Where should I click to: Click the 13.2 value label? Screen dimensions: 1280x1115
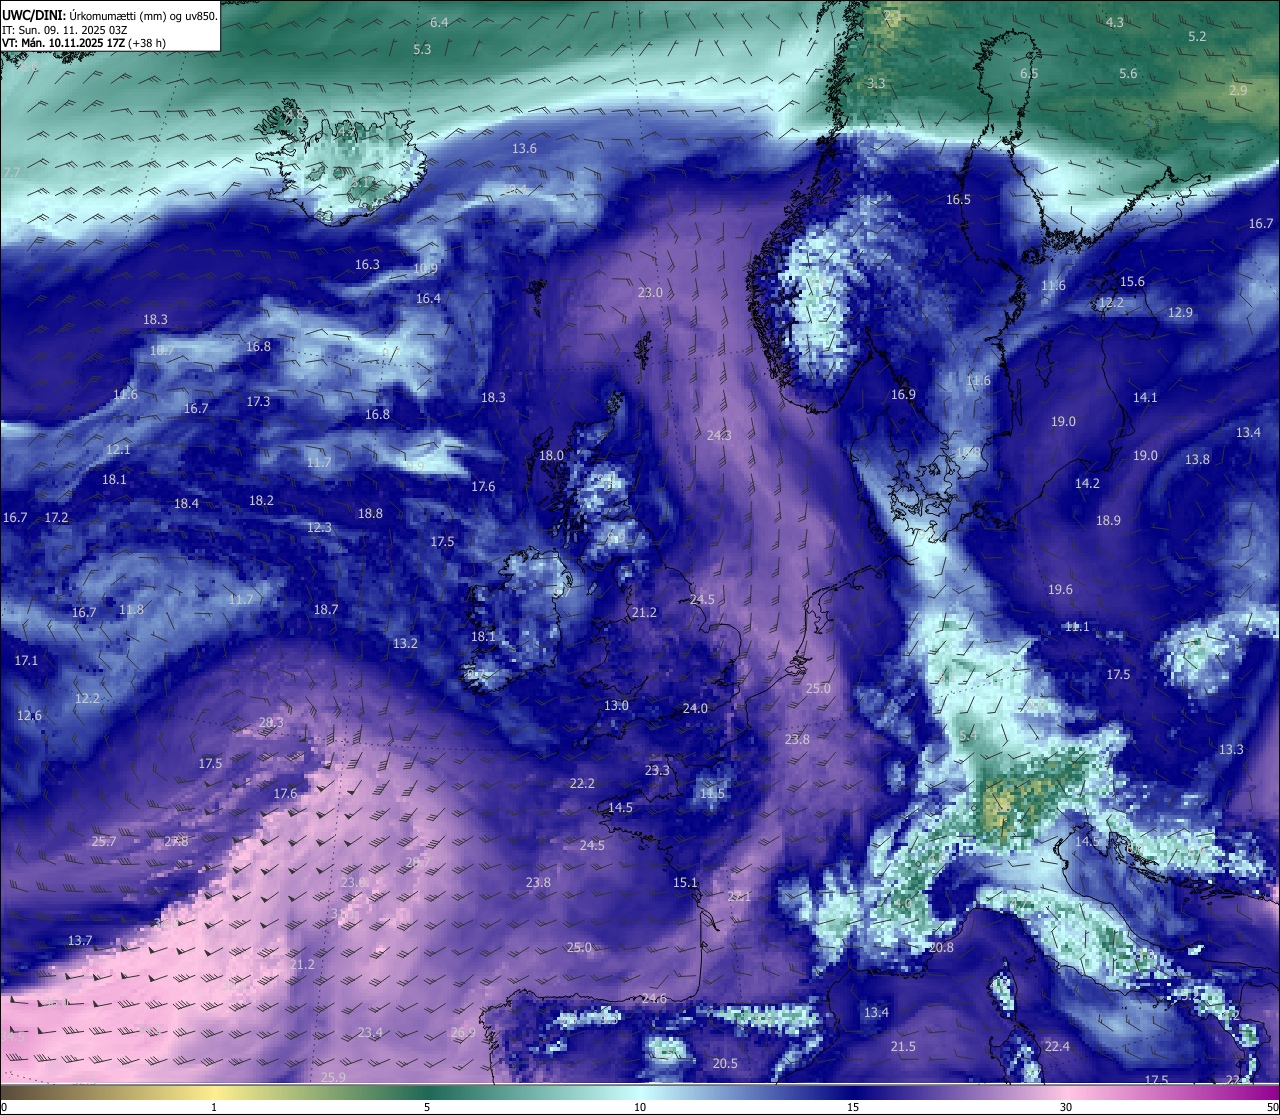(x=405, y=643)
